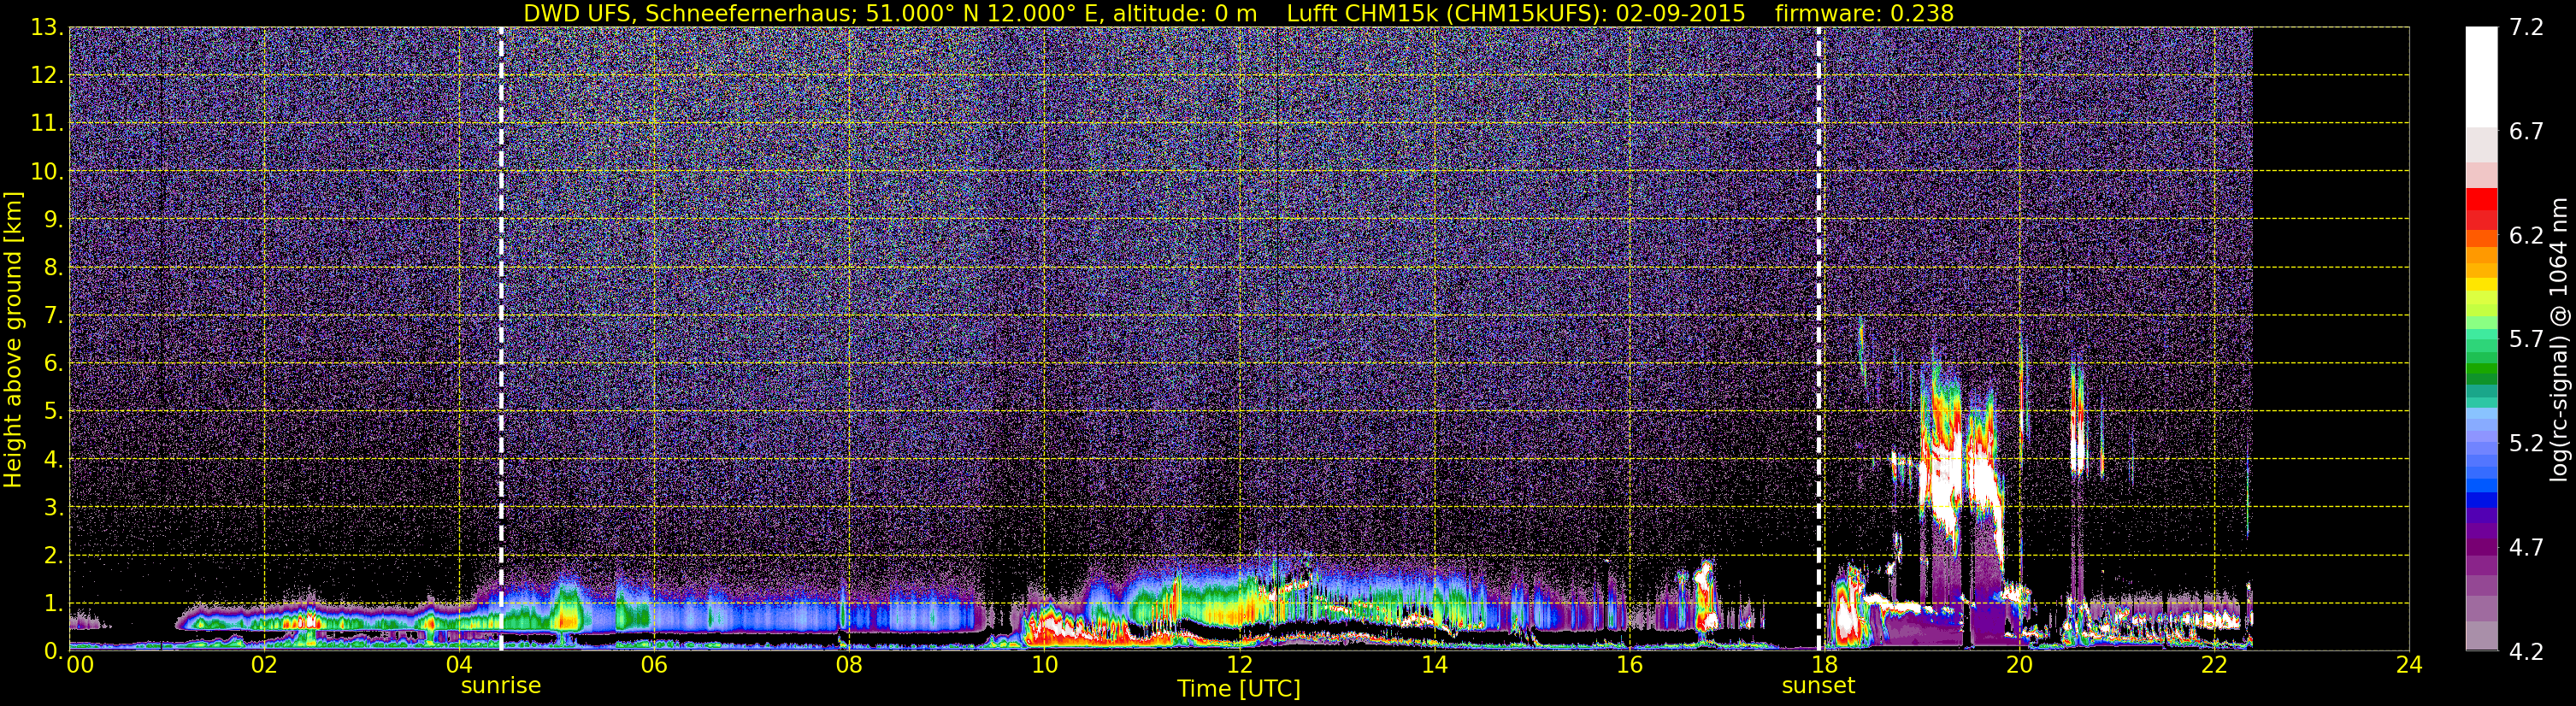Click the '04' time axis tick label

click(458, 665)
